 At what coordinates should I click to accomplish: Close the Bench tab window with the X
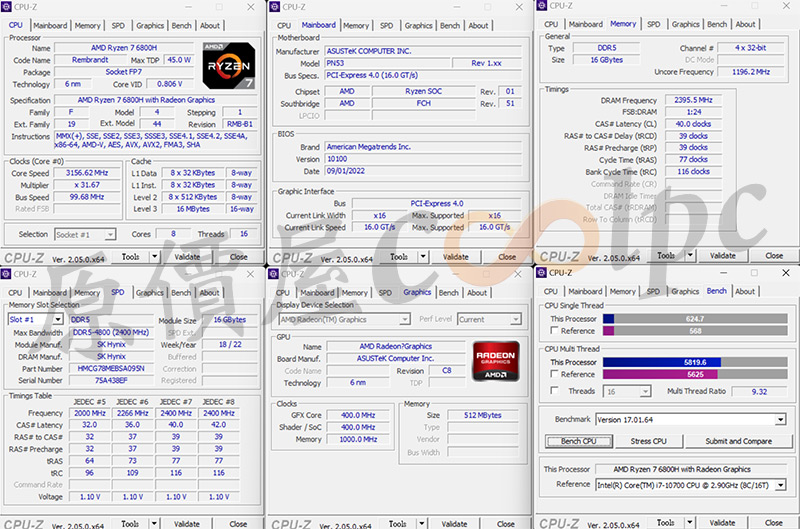786,273
